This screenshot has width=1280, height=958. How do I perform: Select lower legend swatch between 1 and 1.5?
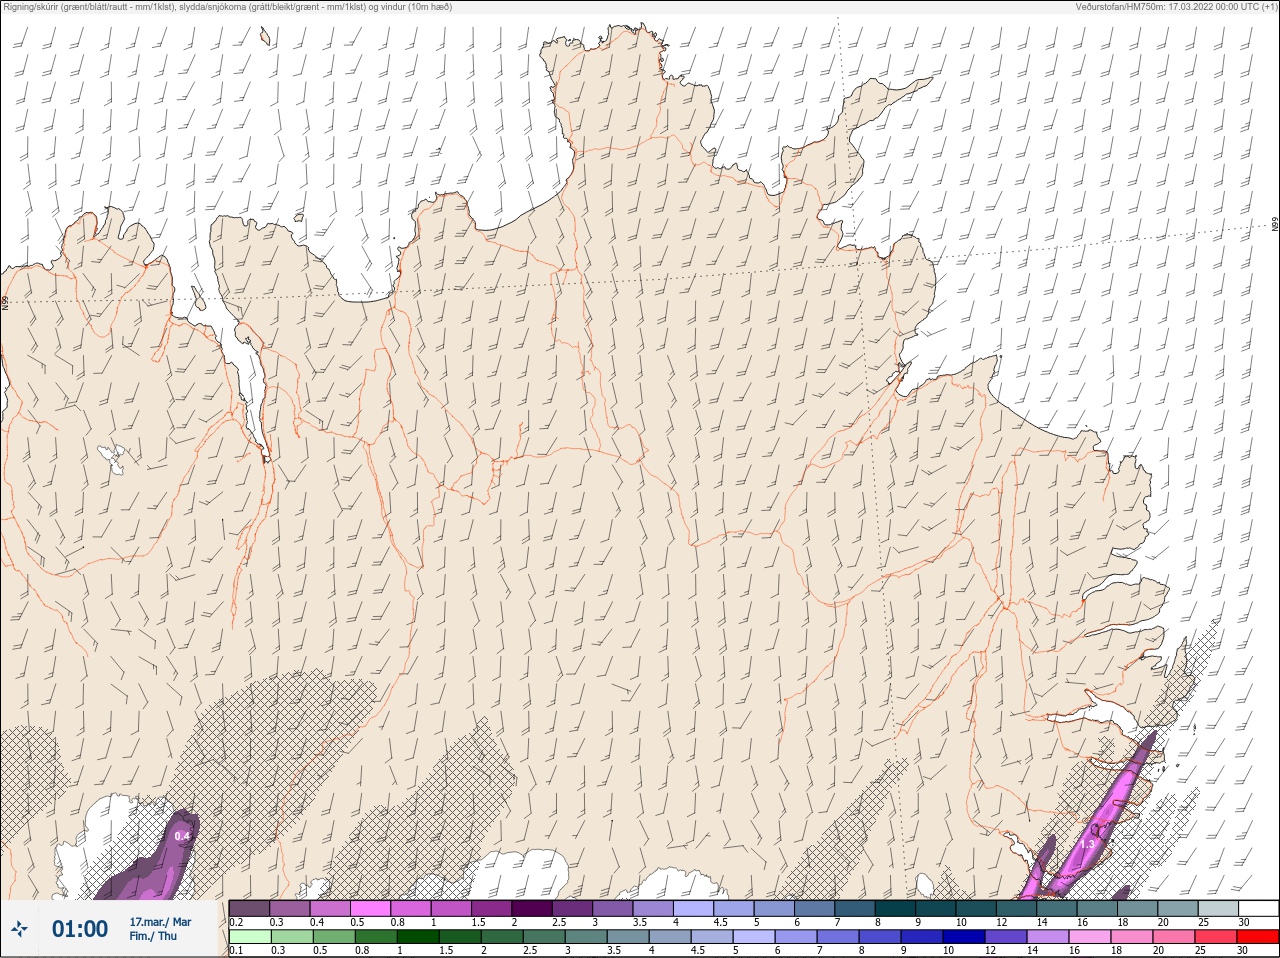tap(416, 937)
